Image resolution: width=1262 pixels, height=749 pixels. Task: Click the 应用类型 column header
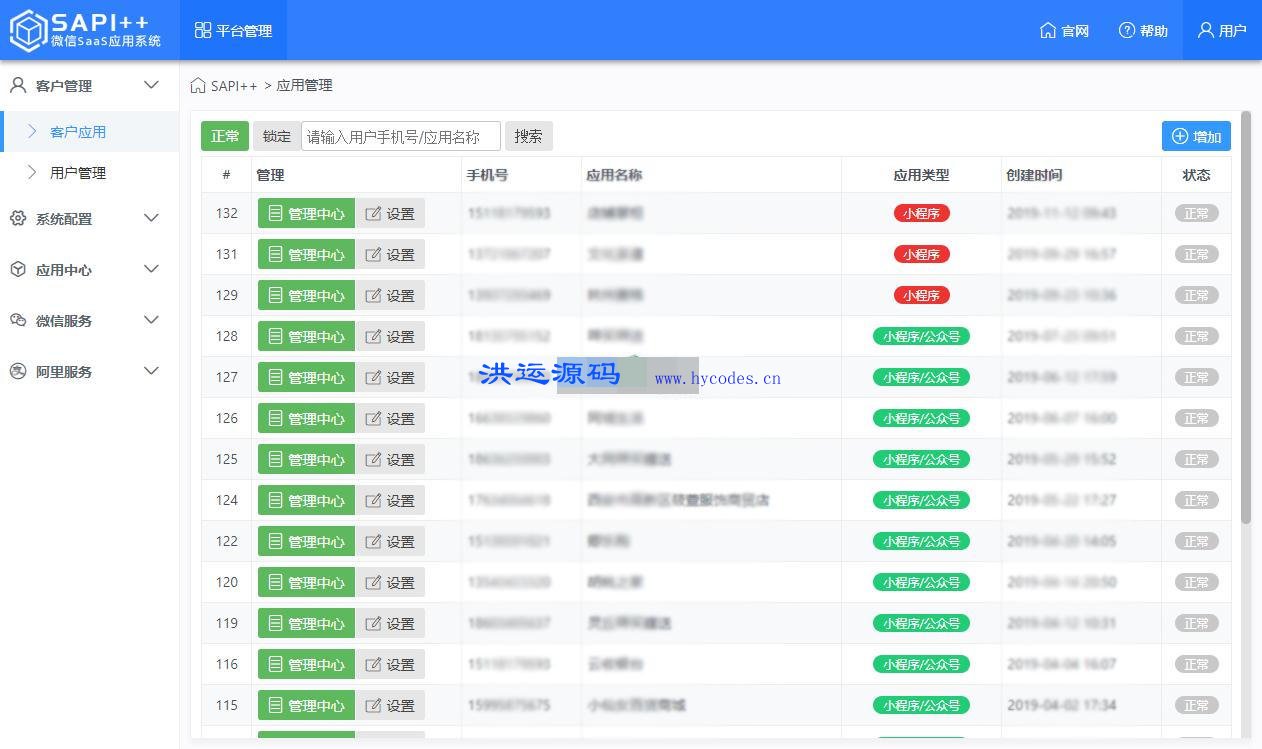[921, 175]
